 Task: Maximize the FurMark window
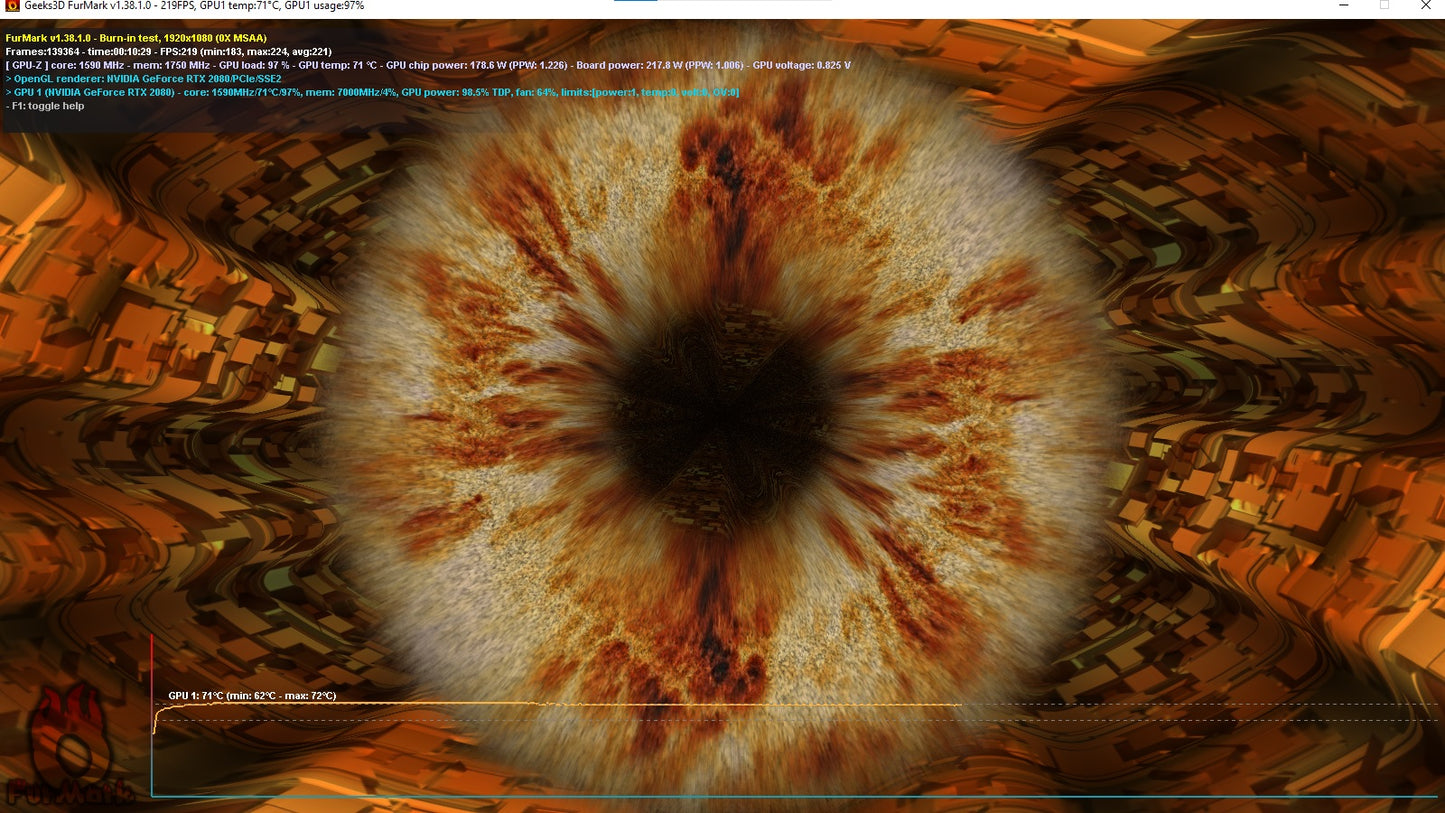tap(1384, 5)
